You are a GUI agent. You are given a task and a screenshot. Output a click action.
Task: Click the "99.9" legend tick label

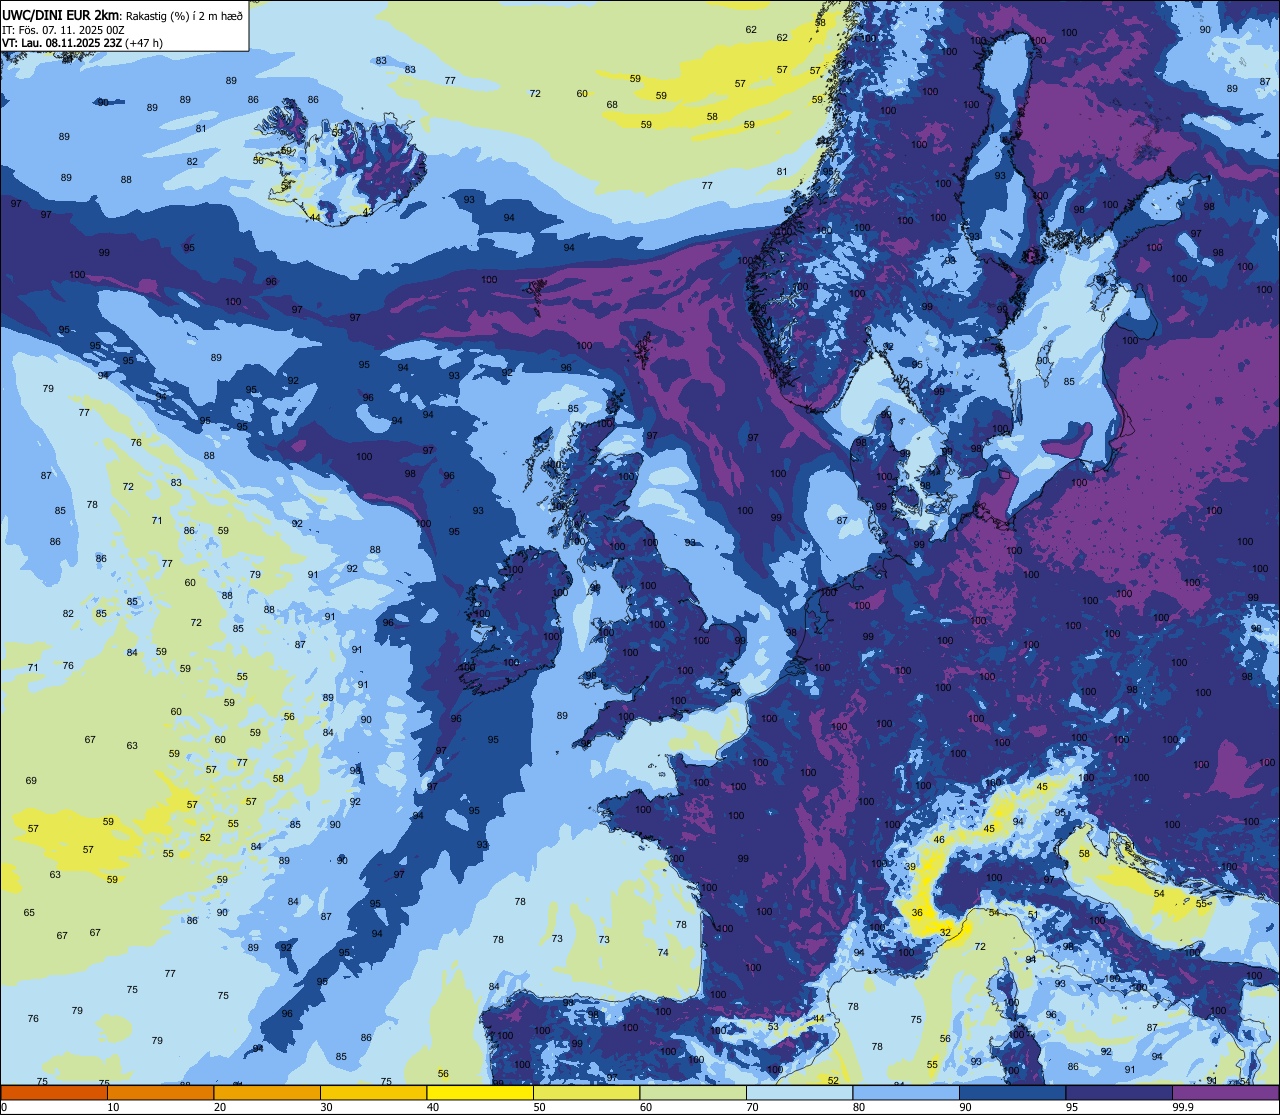tap(1183, 1107)
